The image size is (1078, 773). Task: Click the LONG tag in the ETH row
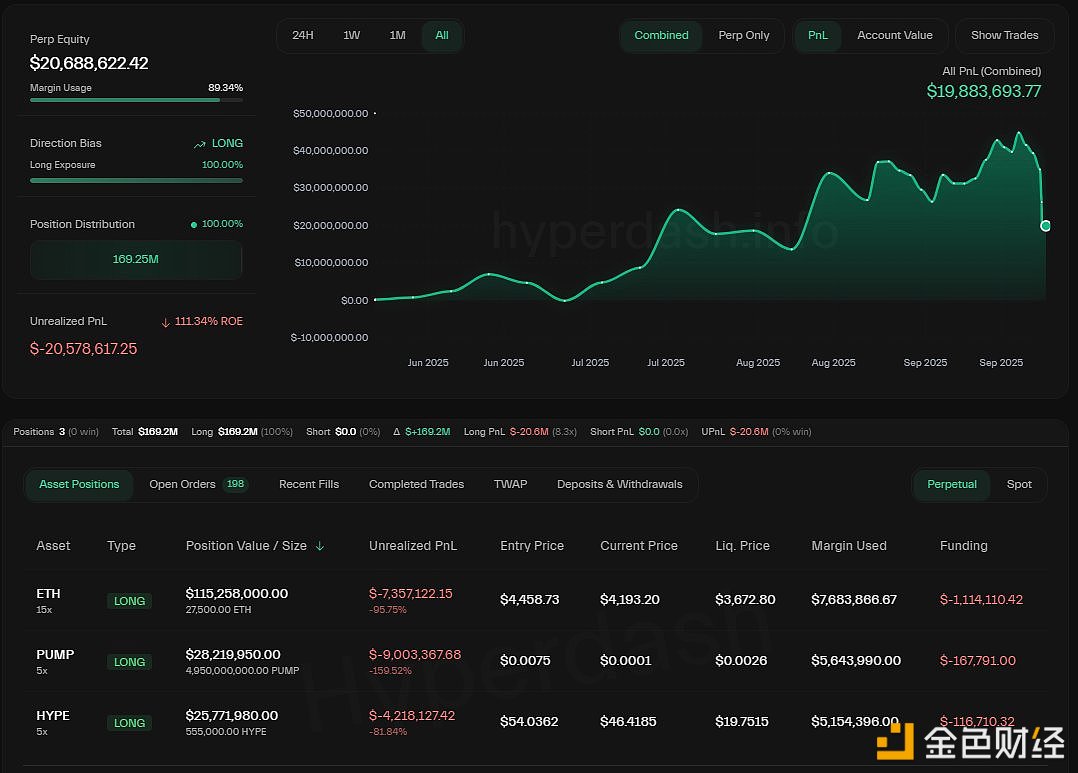click(x=129, y=601)
